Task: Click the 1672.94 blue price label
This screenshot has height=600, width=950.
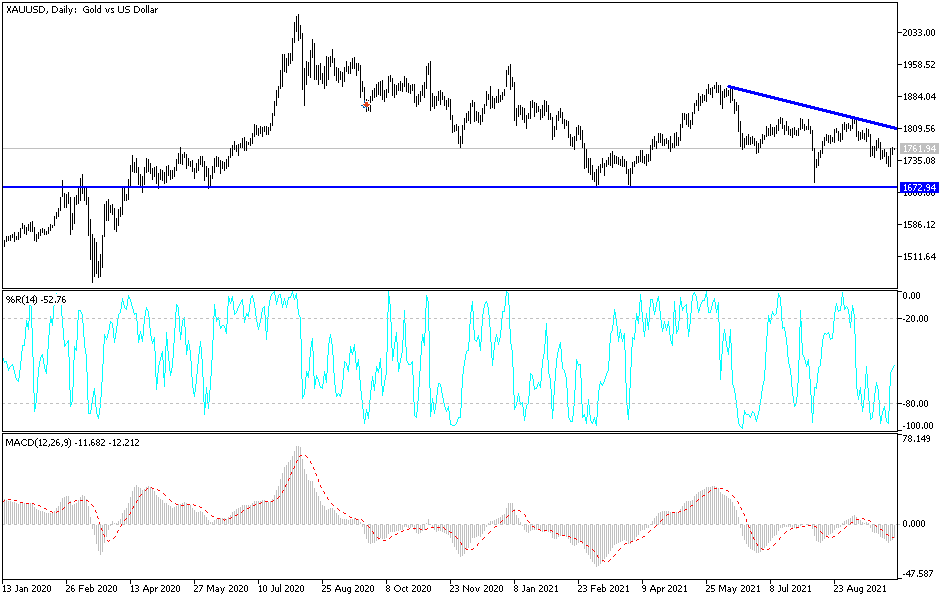Action: (x=919, y=188)
